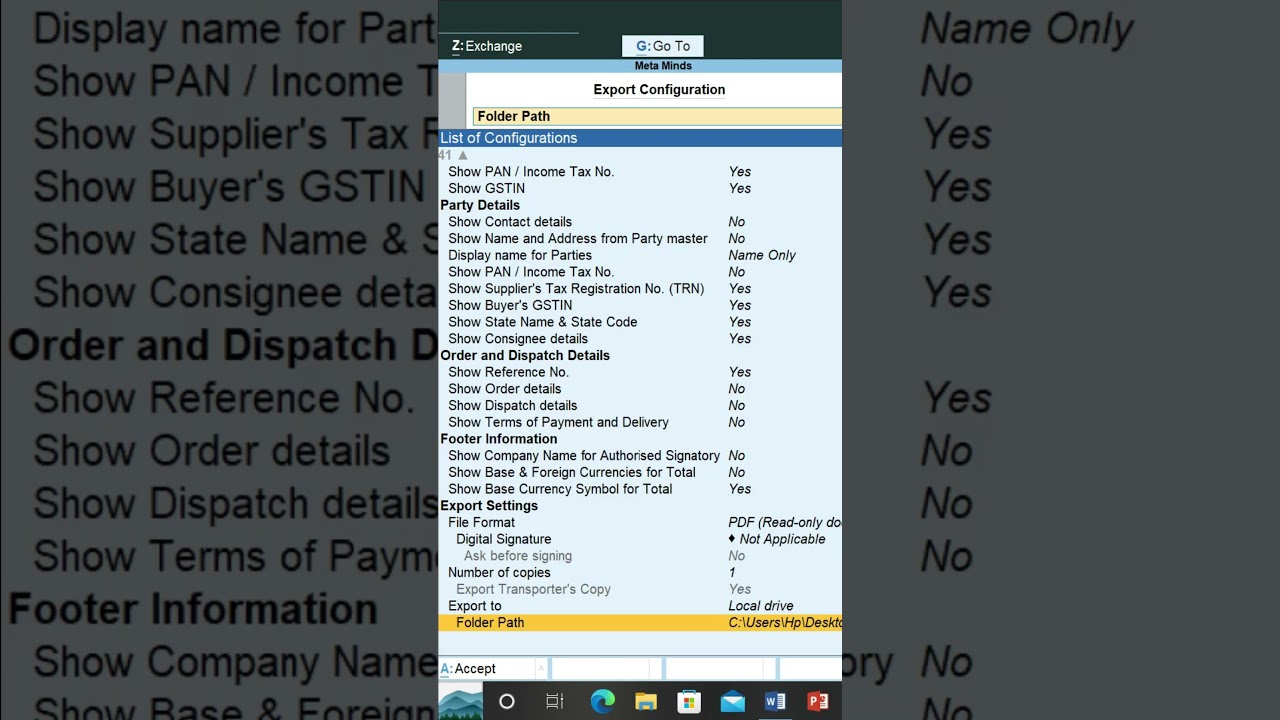Click the Export Configuration title
Screen dimensions: 1280x720
click(x=659, y=90)
